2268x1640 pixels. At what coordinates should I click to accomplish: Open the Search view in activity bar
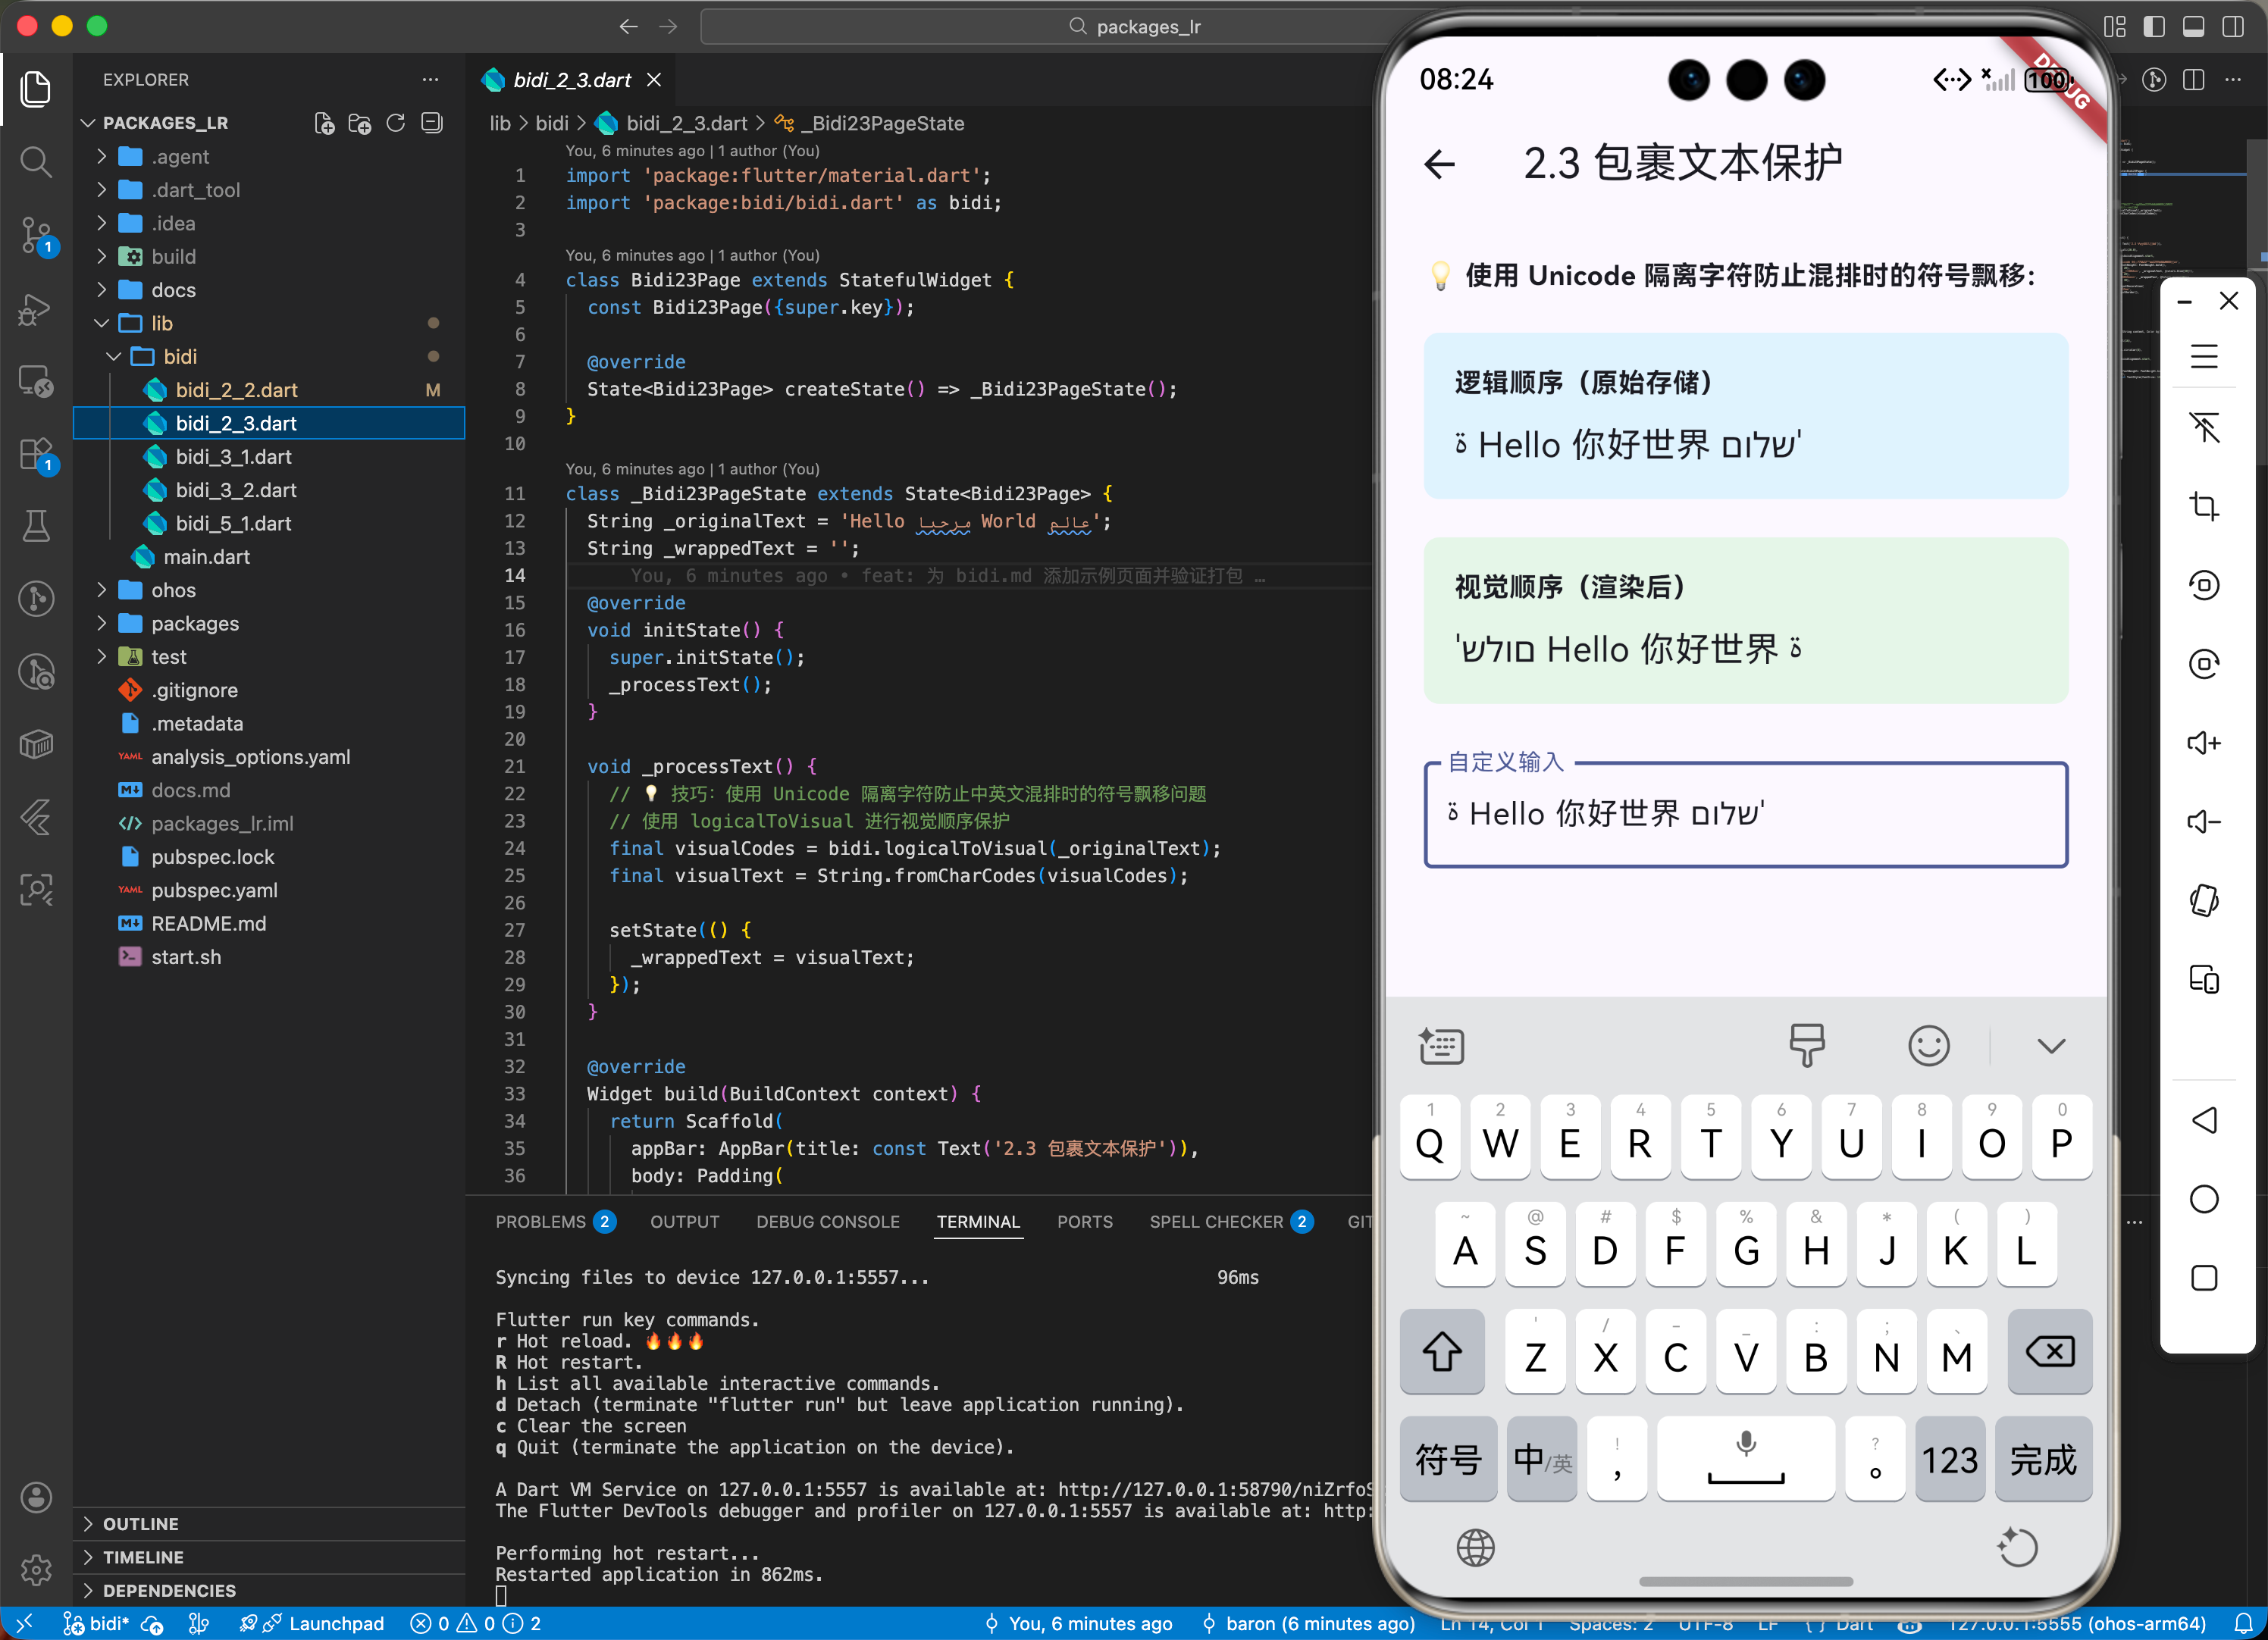pos(36,161)
